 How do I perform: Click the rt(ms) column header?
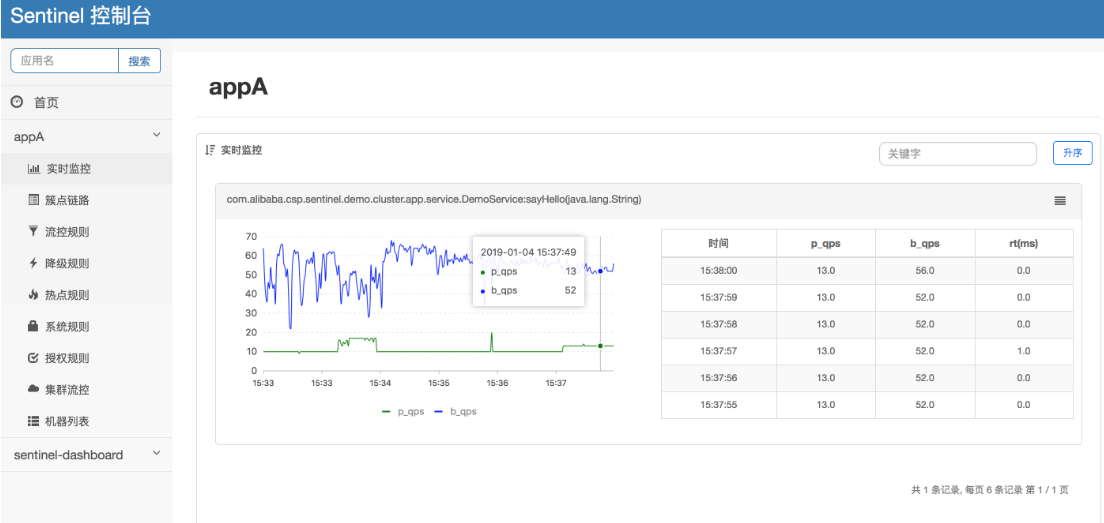click(1024, 243)
